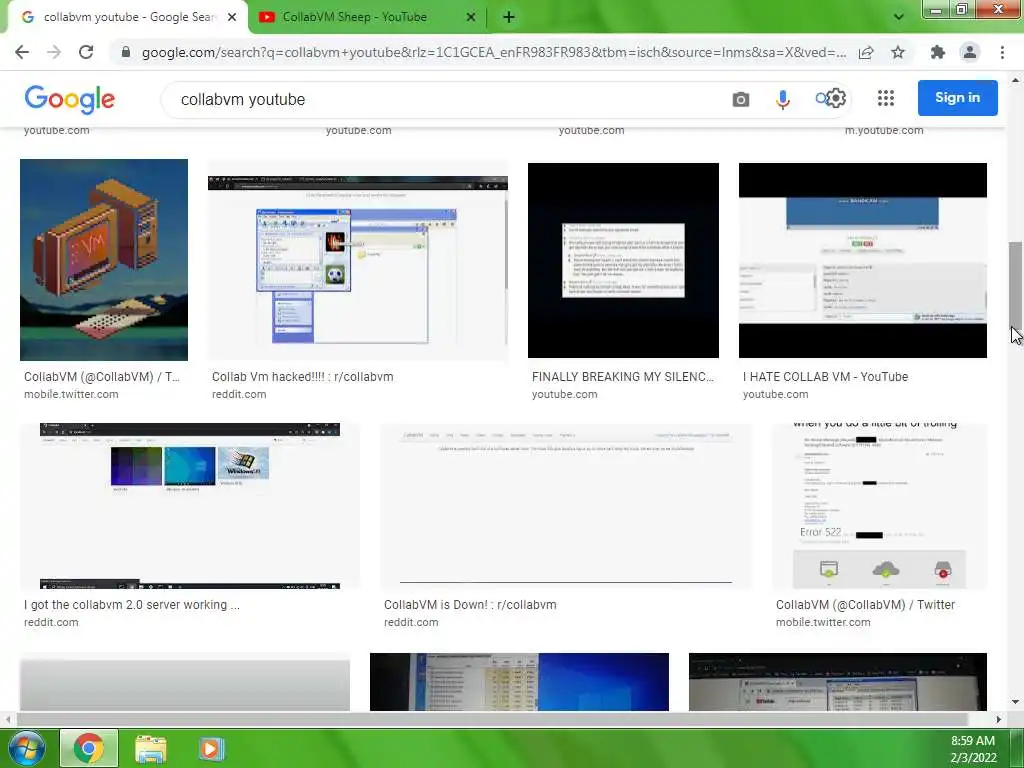
Task: Click 'mobile.twitter.com' under the Error 522 image
Action: 823,622
